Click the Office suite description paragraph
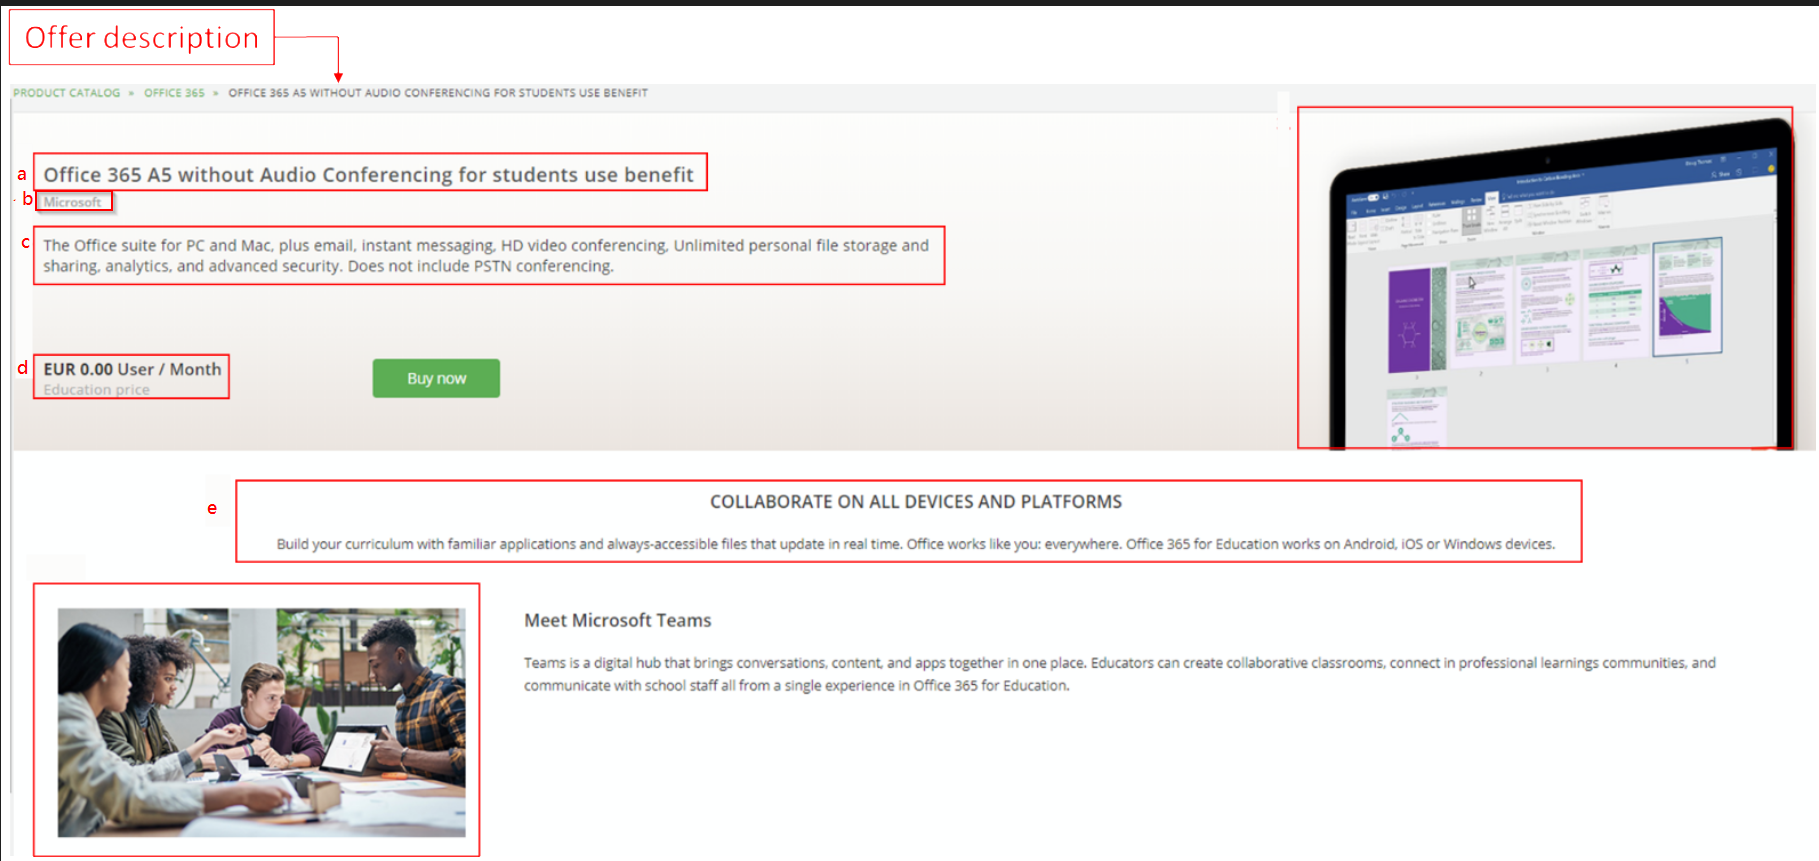The height and width of the screenshot is (861, 1819). (x=486, y=255)
